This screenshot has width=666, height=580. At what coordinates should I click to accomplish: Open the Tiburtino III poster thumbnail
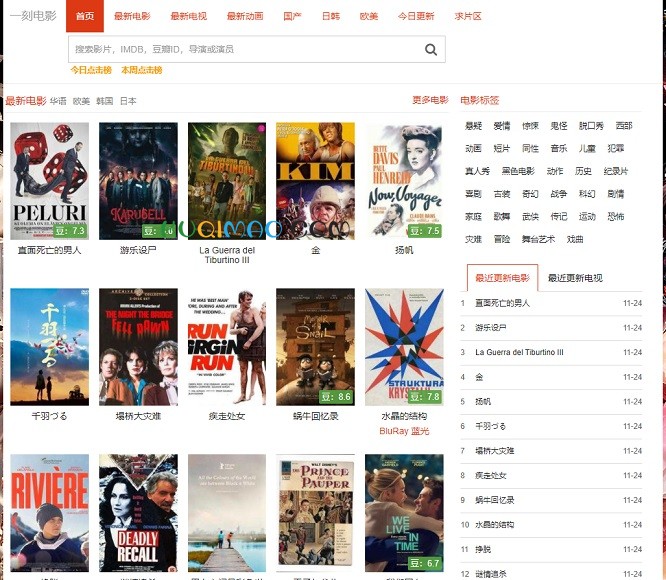click(x=227, y=181)
